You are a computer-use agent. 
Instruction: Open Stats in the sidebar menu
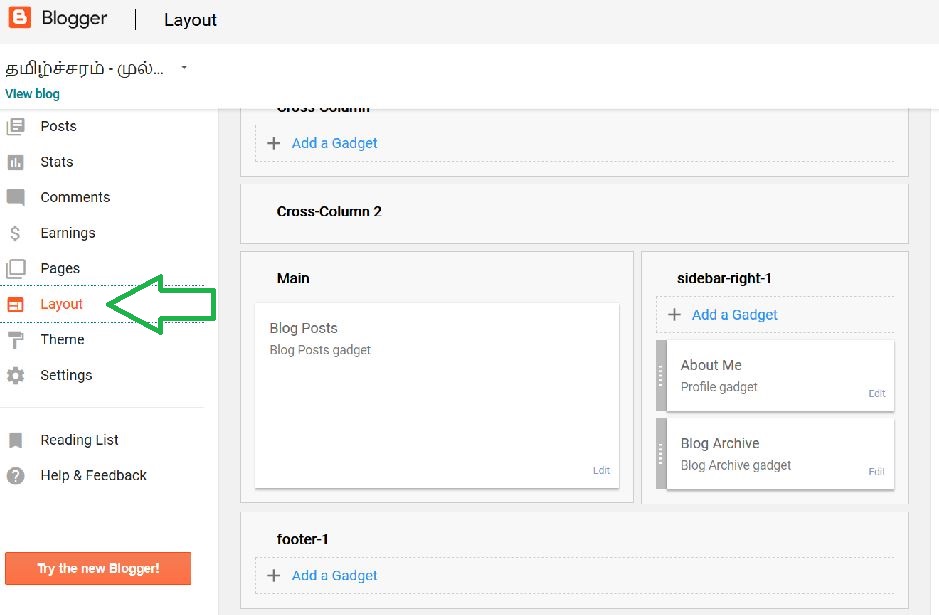(x=57, y=162)
